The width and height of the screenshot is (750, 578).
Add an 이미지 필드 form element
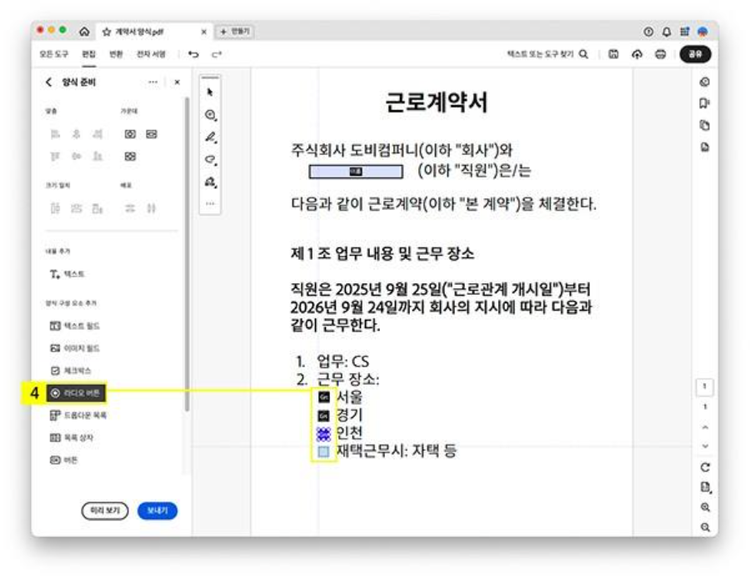pos(75,348)
